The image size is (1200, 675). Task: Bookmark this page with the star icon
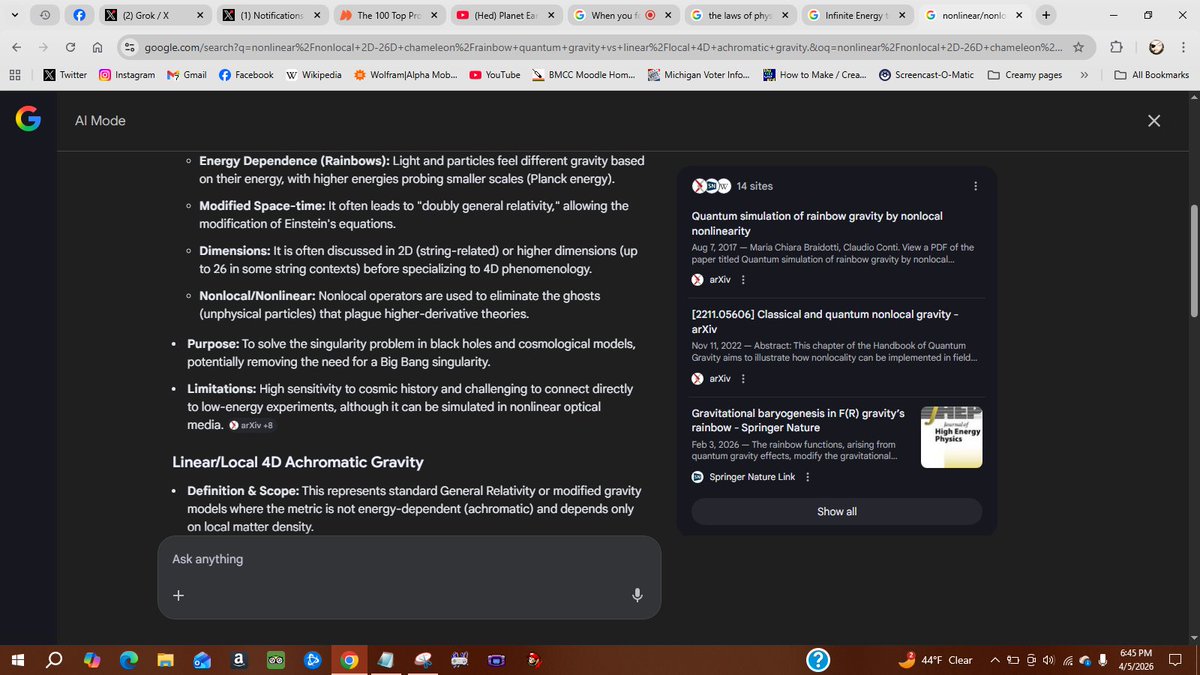click(1078, 47)
